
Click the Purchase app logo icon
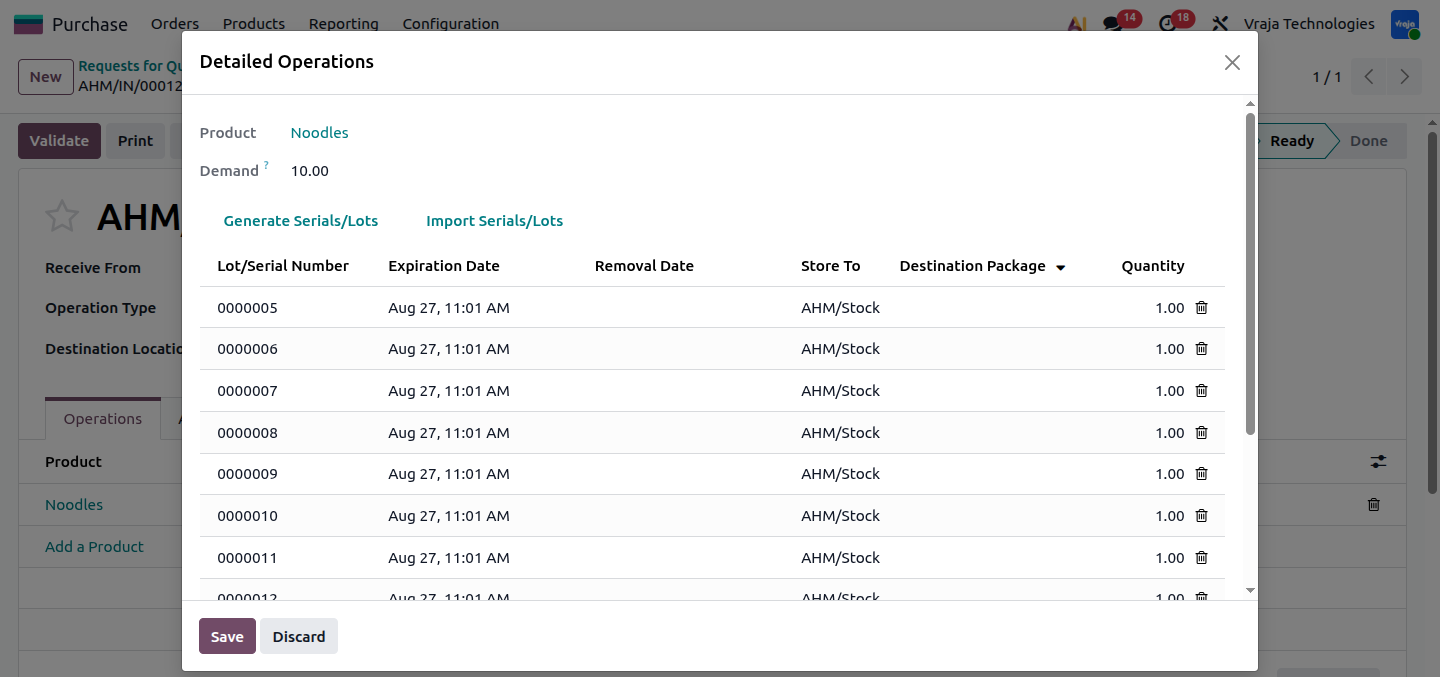(28, 24)
